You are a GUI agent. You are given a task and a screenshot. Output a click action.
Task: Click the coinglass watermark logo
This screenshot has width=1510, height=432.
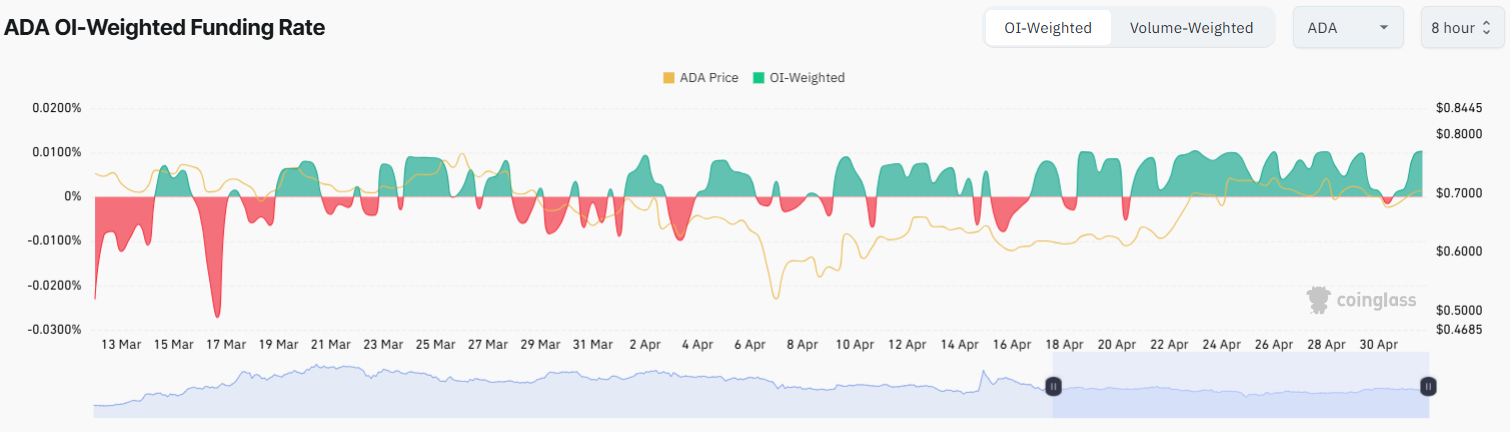1361,299
